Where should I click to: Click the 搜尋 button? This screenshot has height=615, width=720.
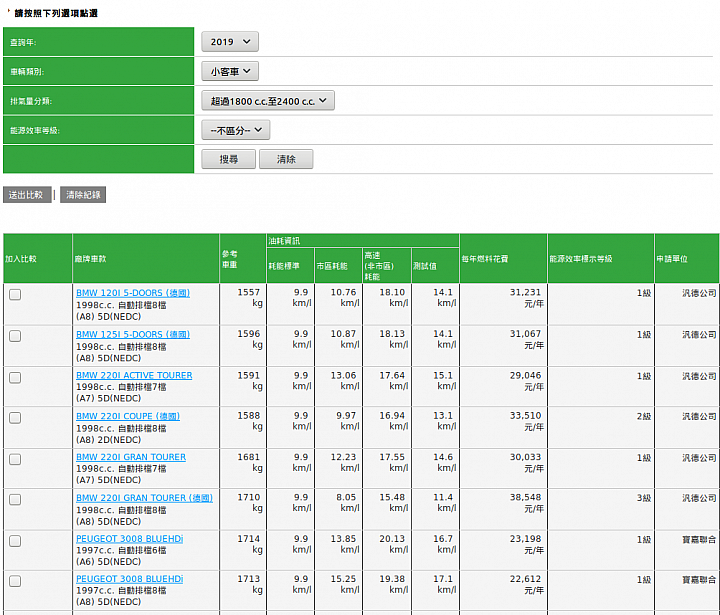228,159
